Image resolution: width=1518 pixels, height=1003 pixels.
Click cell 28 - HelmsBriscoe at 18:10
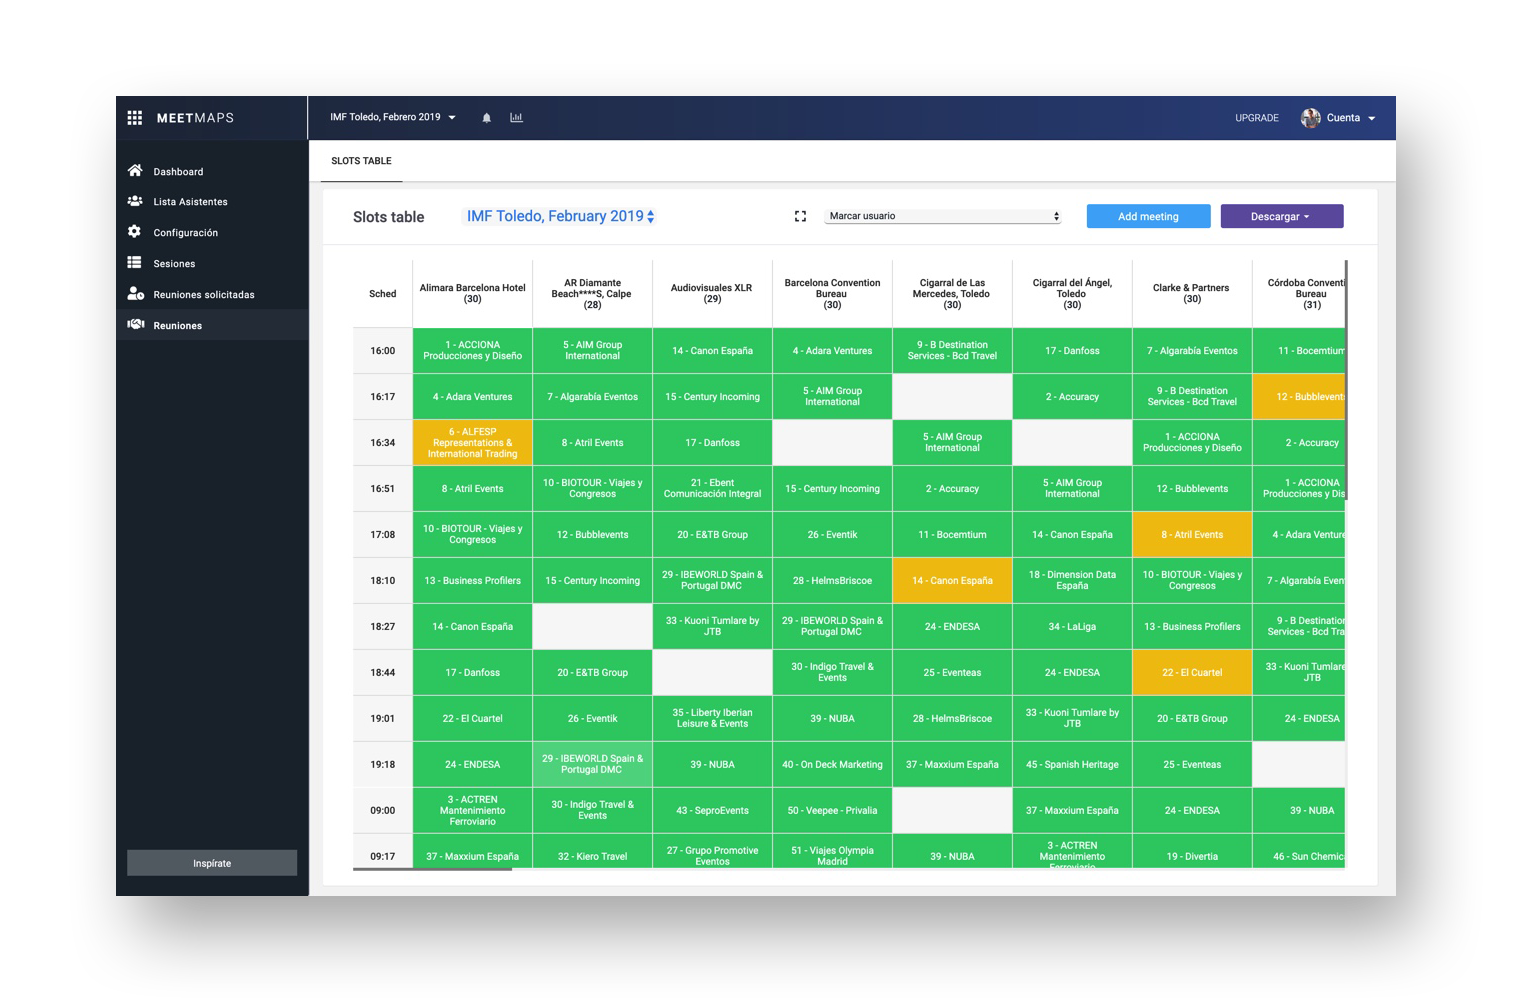(x=832, y=581)
